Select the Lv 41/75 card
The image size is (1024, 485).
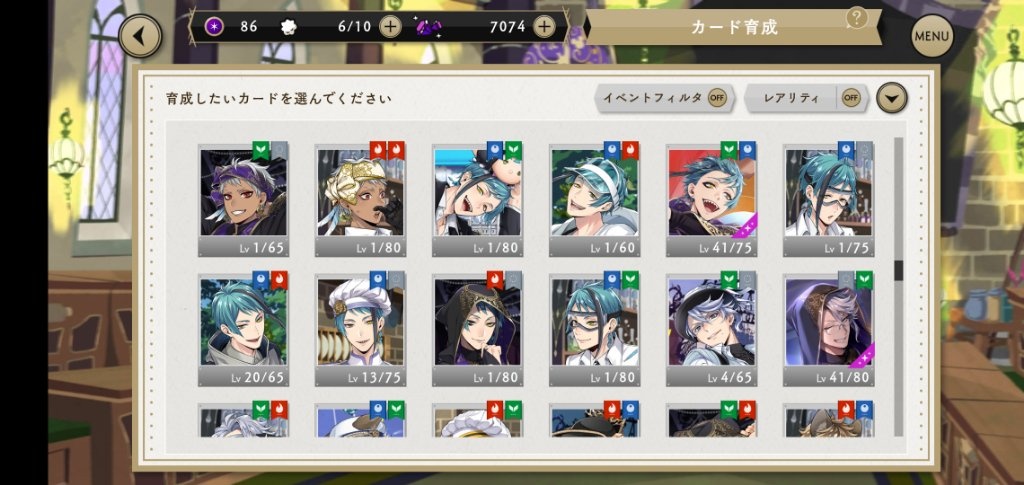pyautogui.click(x=712, y=199)
